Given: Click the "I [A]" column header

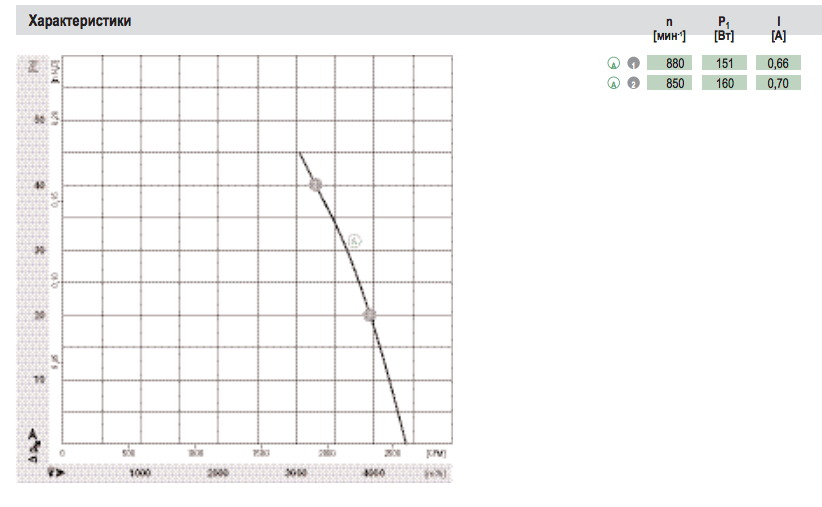Looking at the screenshot, I should click(x=778, y=29).
